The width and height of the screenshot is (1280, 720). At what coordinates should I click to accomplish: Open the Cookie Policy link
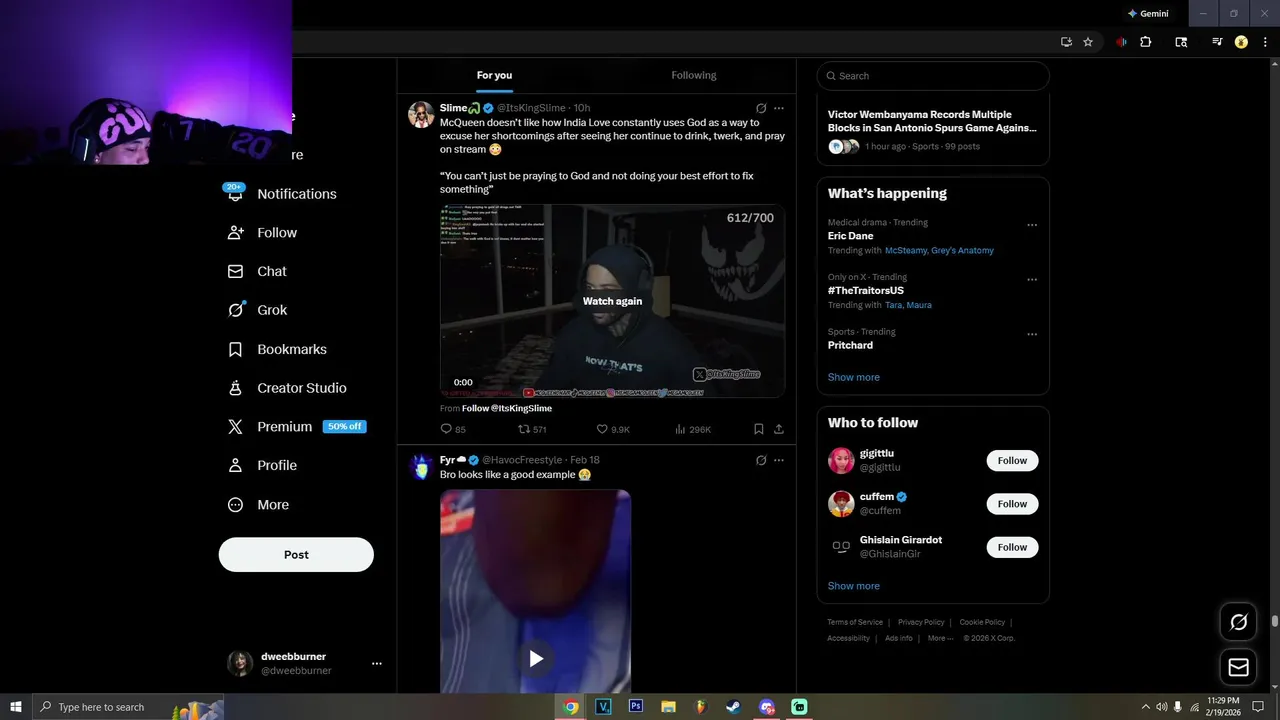pyautogui.click(x=982, y=622)
